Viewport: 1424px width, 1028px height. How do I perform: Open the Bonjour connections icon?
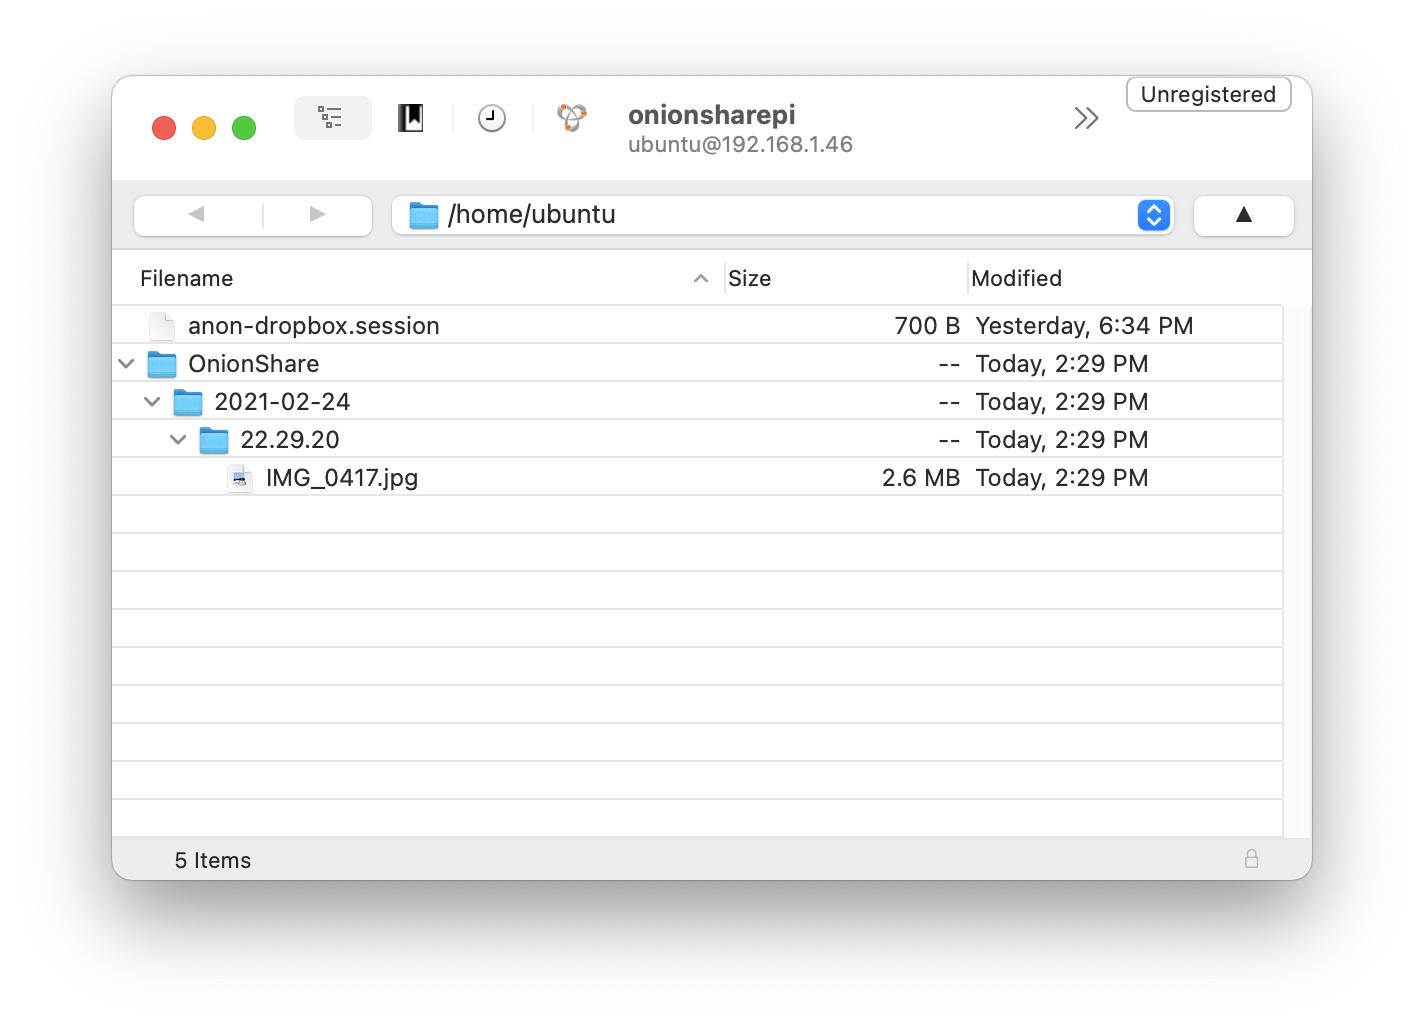coord(572,118)
